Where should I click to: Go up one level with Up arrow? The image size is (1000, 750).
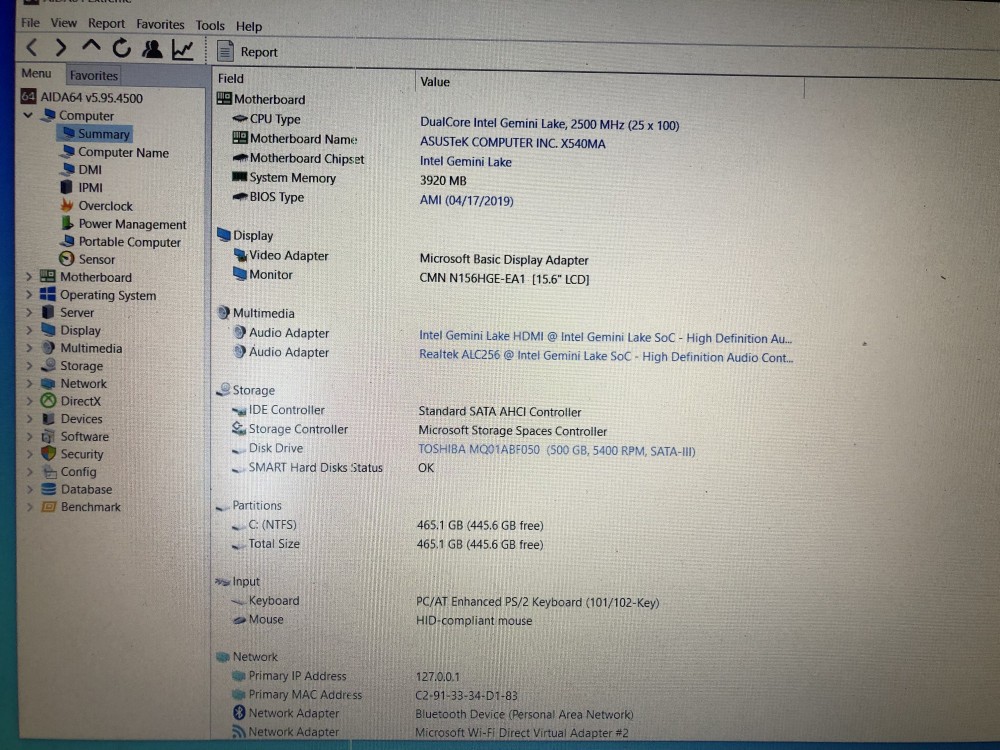coord(91,46)
